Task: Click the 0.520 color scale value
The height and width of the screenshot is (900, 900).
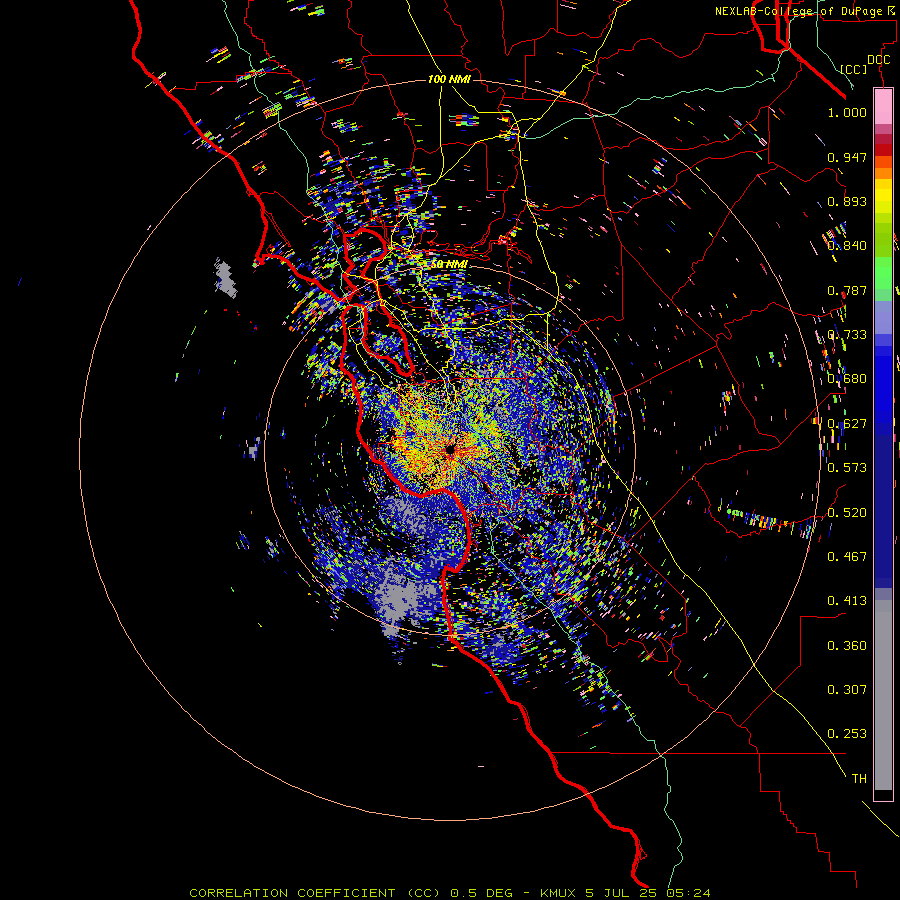Action: 847,513
